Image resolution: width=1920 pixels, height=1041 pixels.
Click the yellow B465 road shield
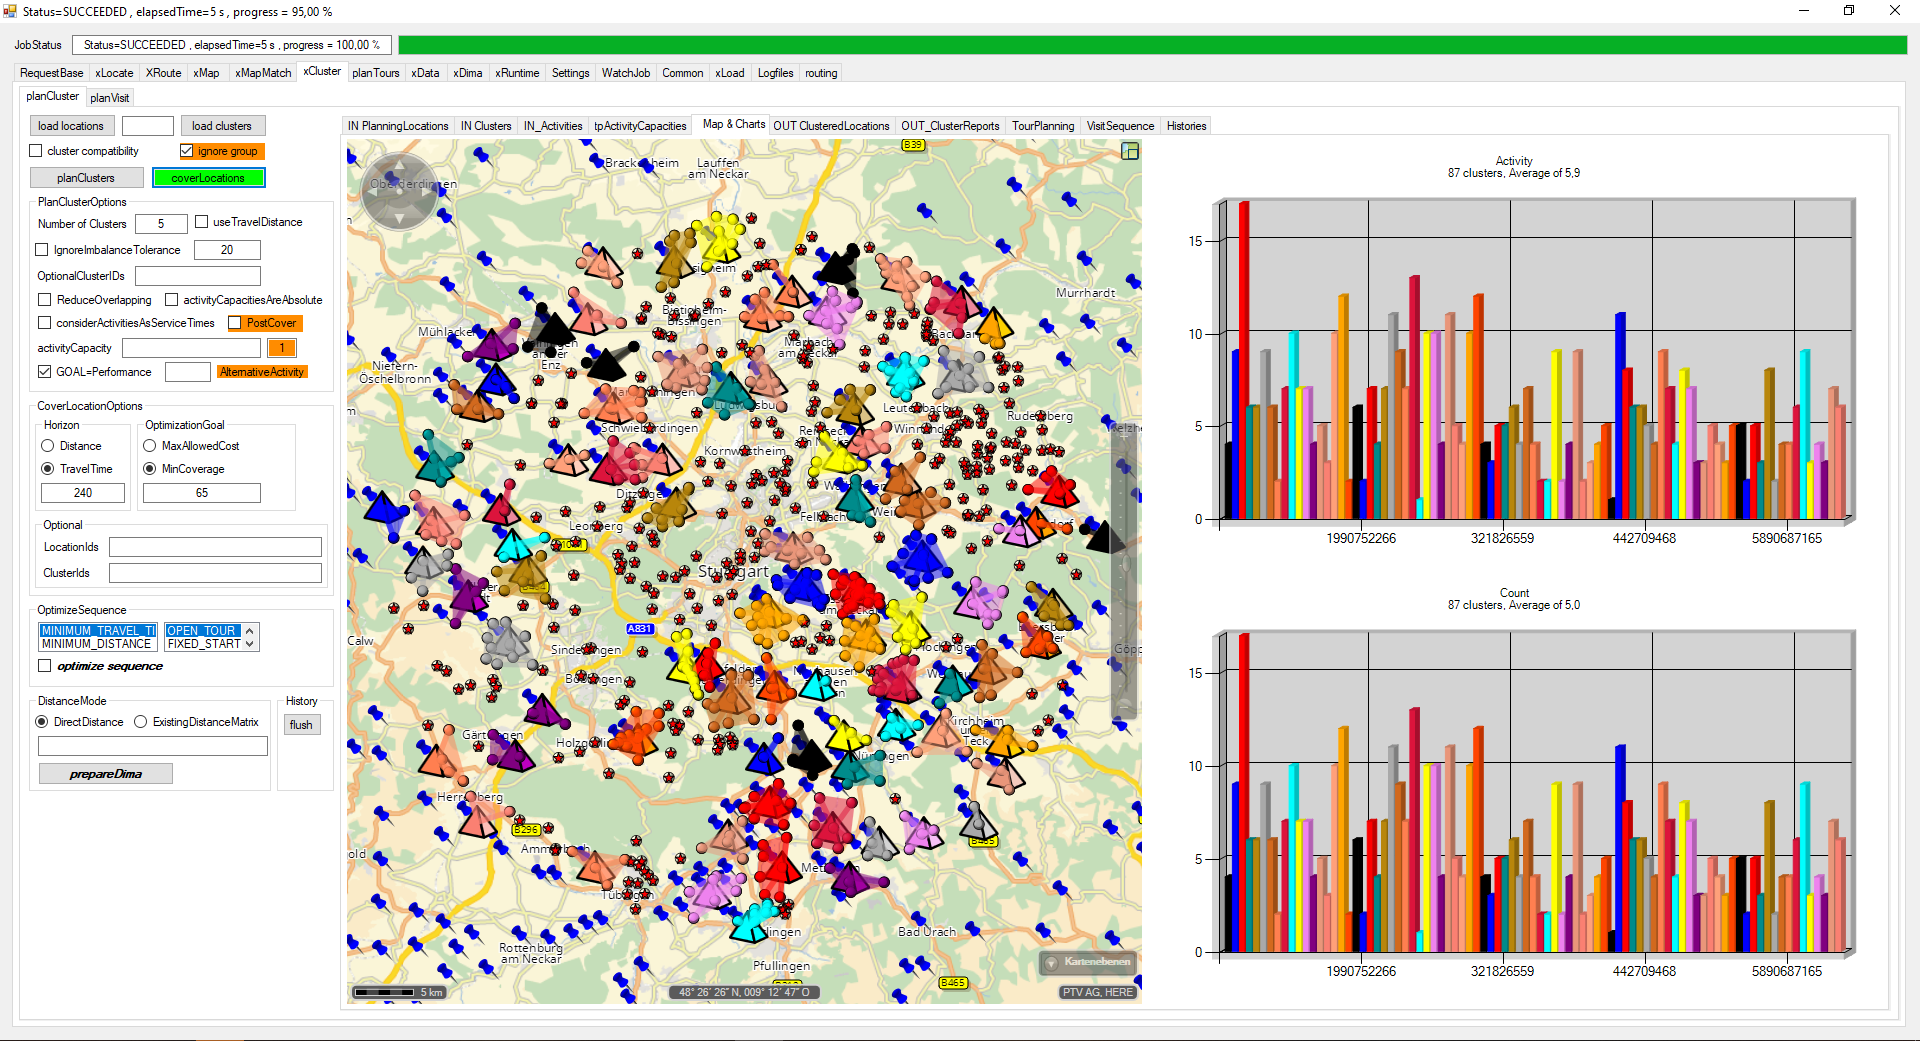tap(953, 983)
